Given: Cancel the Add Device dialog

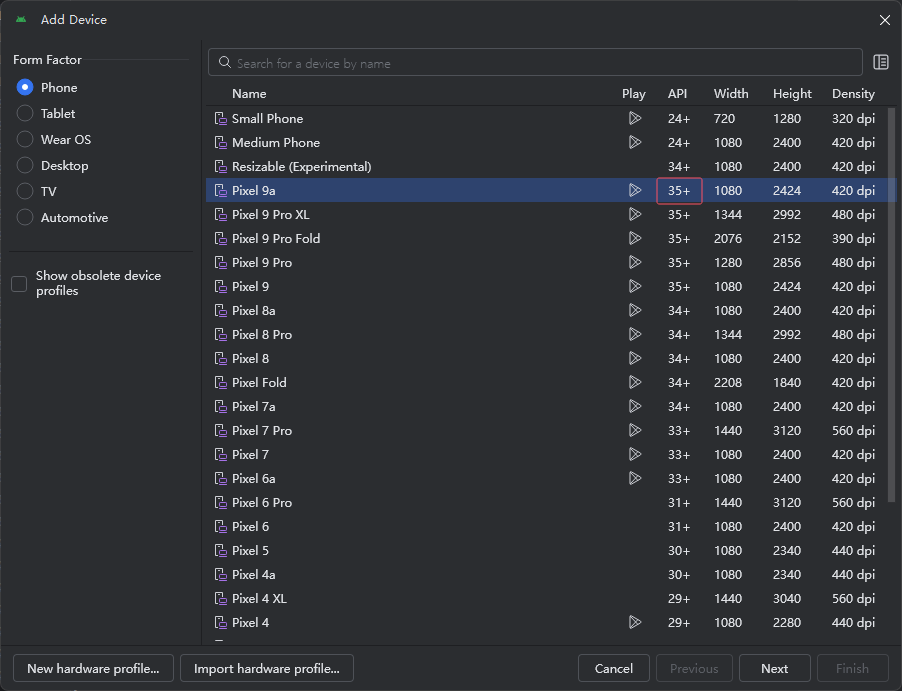Looking at the screenshot, I should click(x=614, y=669).
